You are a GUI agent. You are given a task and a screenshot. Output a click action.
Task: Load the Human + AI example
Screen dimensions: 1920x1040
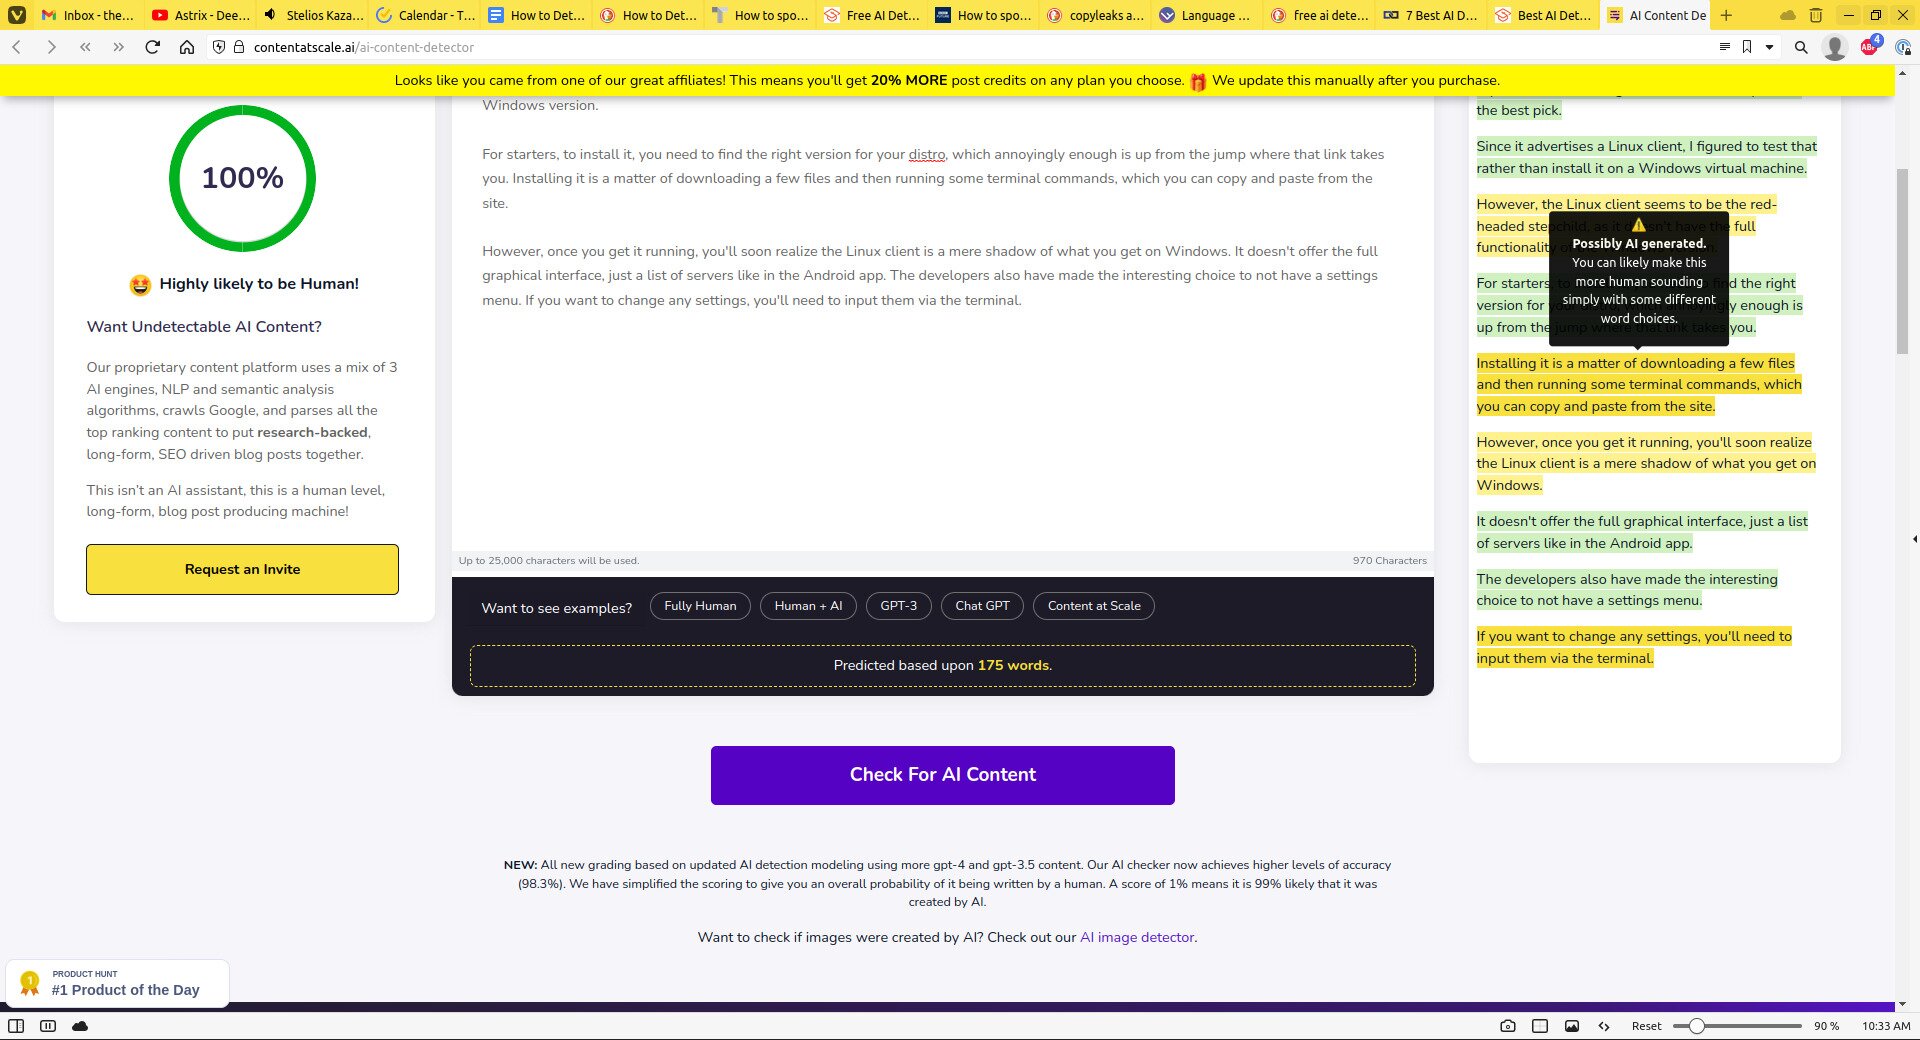[808, 606]
